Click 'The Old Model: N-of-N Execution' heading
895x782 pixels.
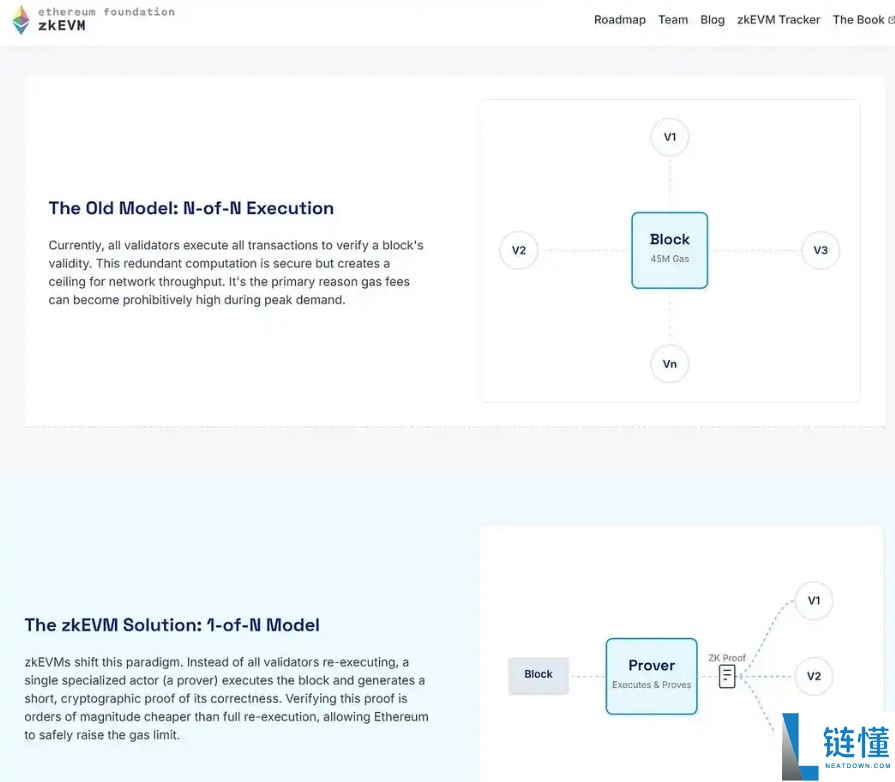tap(191, 208)
